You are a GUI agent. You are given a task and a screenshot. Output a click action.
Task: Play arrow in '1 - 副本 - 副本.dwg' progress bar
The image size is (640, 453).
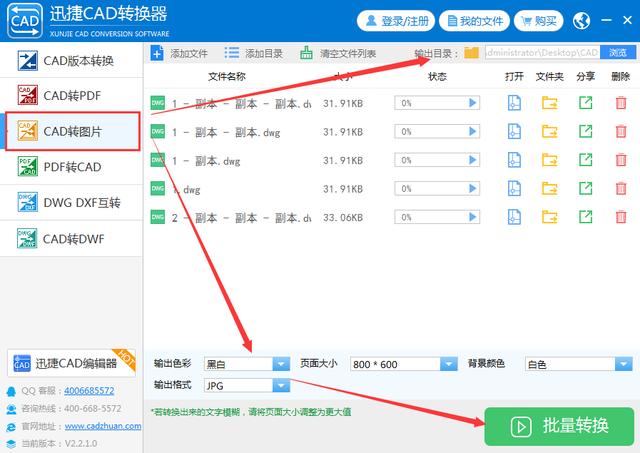[x=473, y=131]
